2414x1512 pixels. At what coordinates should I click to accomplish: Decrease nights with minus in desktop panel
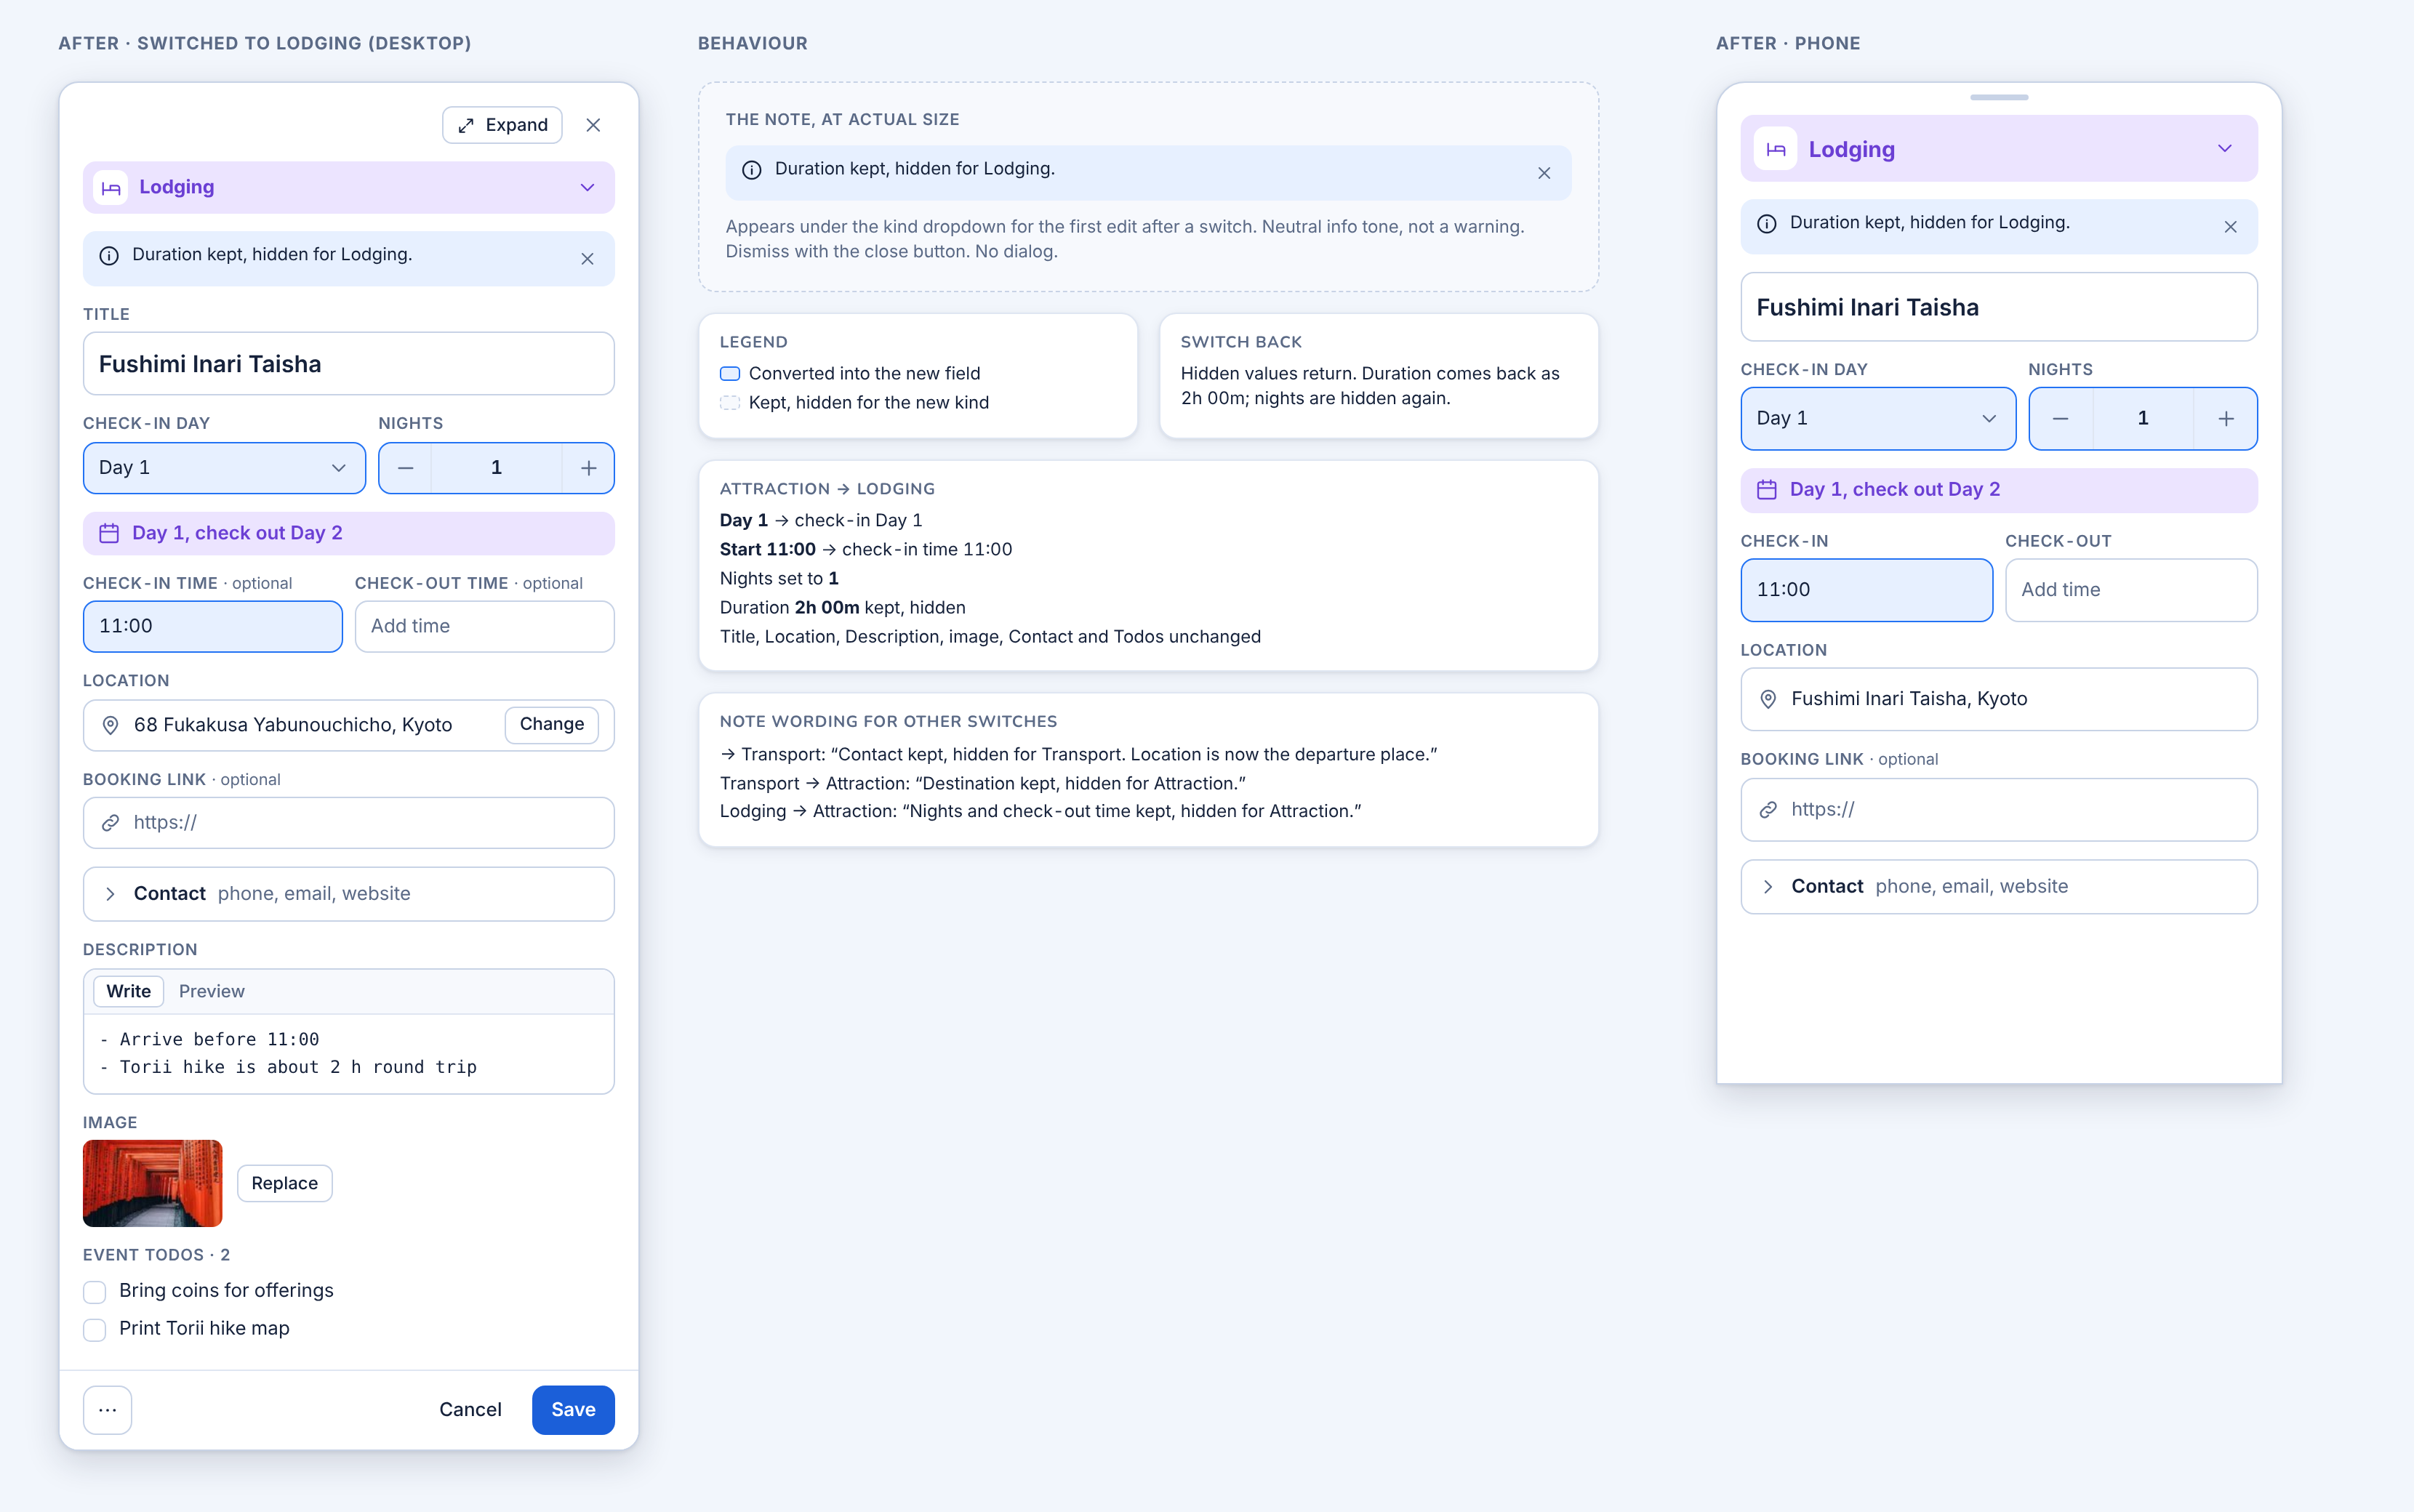405,468
